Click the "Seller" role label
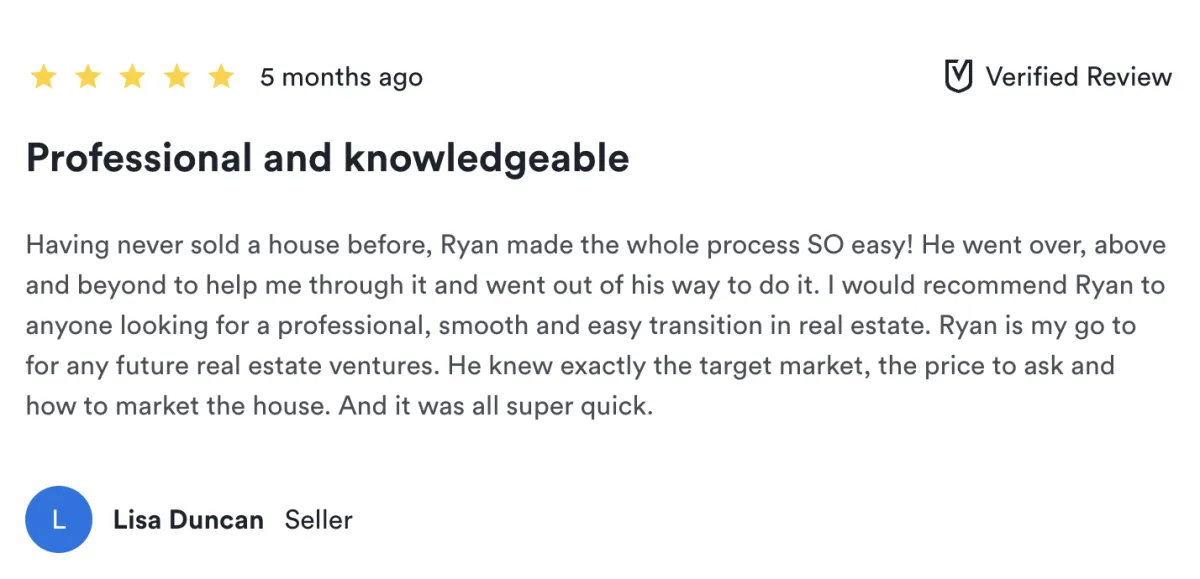 point(318,520)
